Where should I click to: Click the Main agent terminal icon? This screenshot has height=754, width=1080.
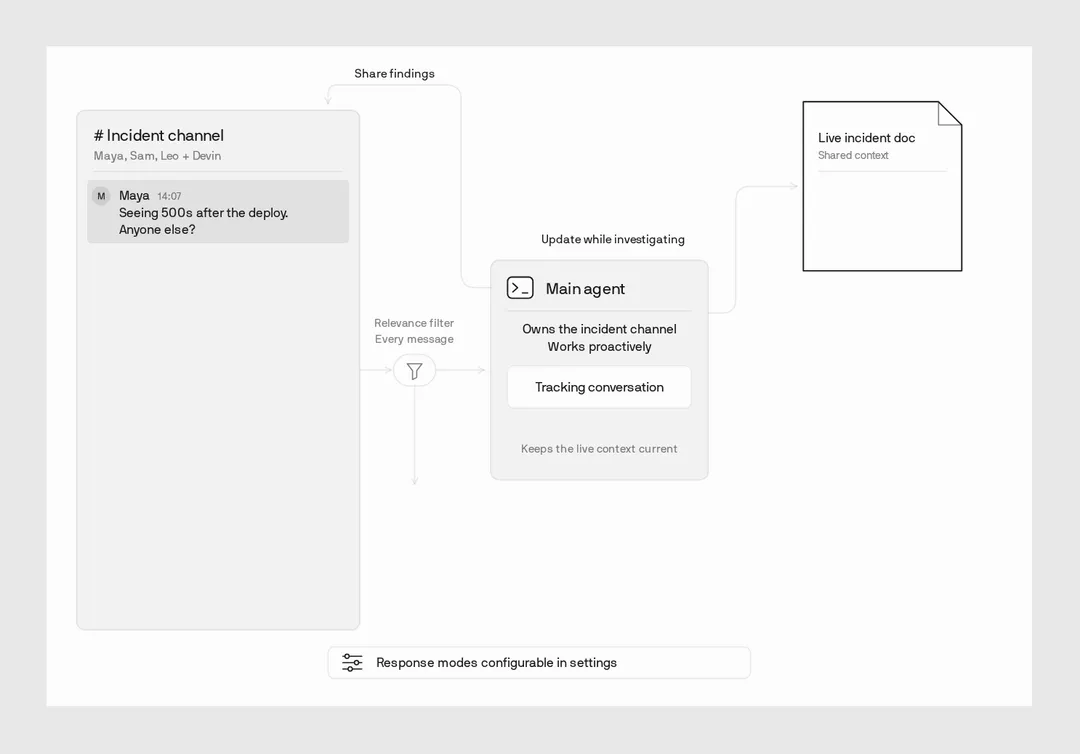tap(520, 288)
